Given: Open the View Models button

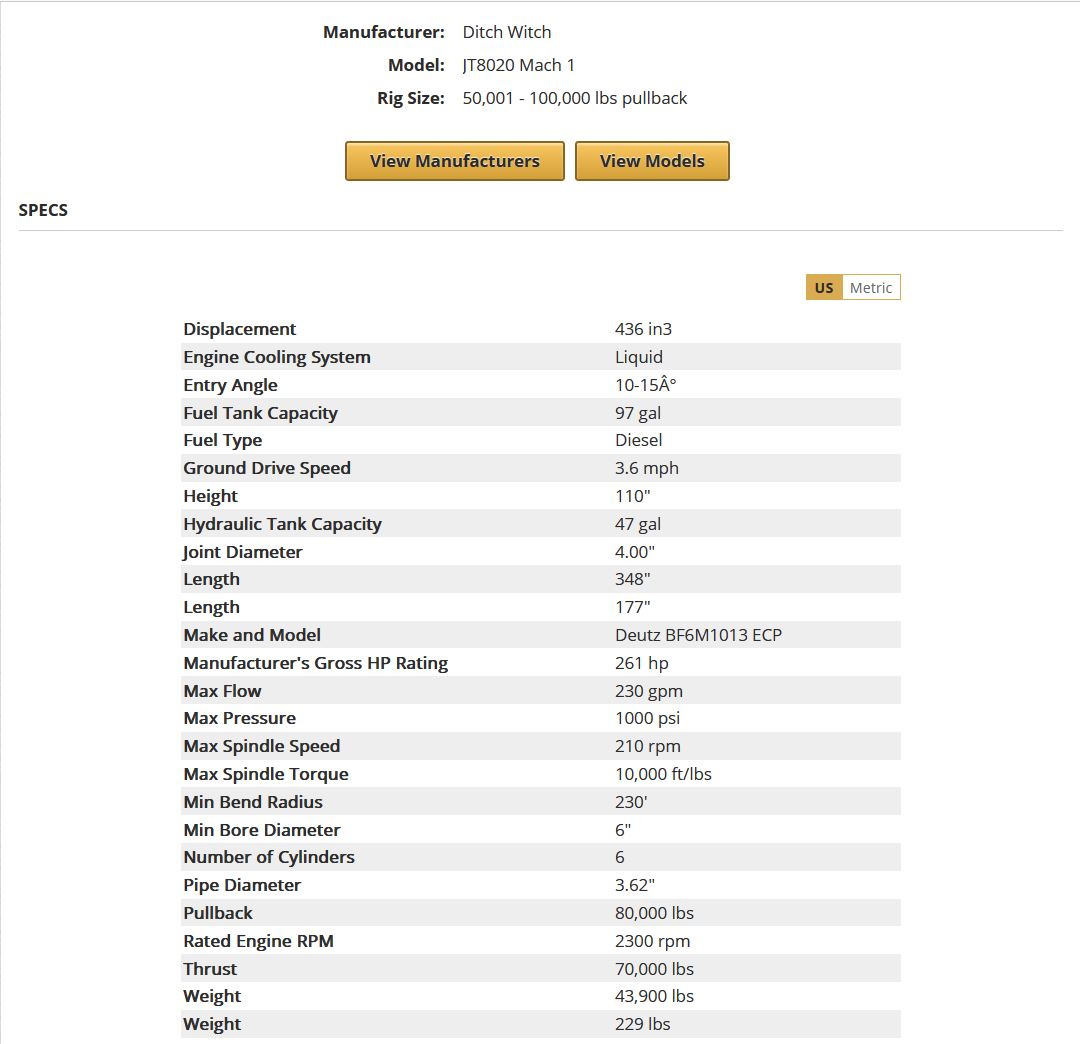Looking at the screenshot, I should tap(652, 161).
